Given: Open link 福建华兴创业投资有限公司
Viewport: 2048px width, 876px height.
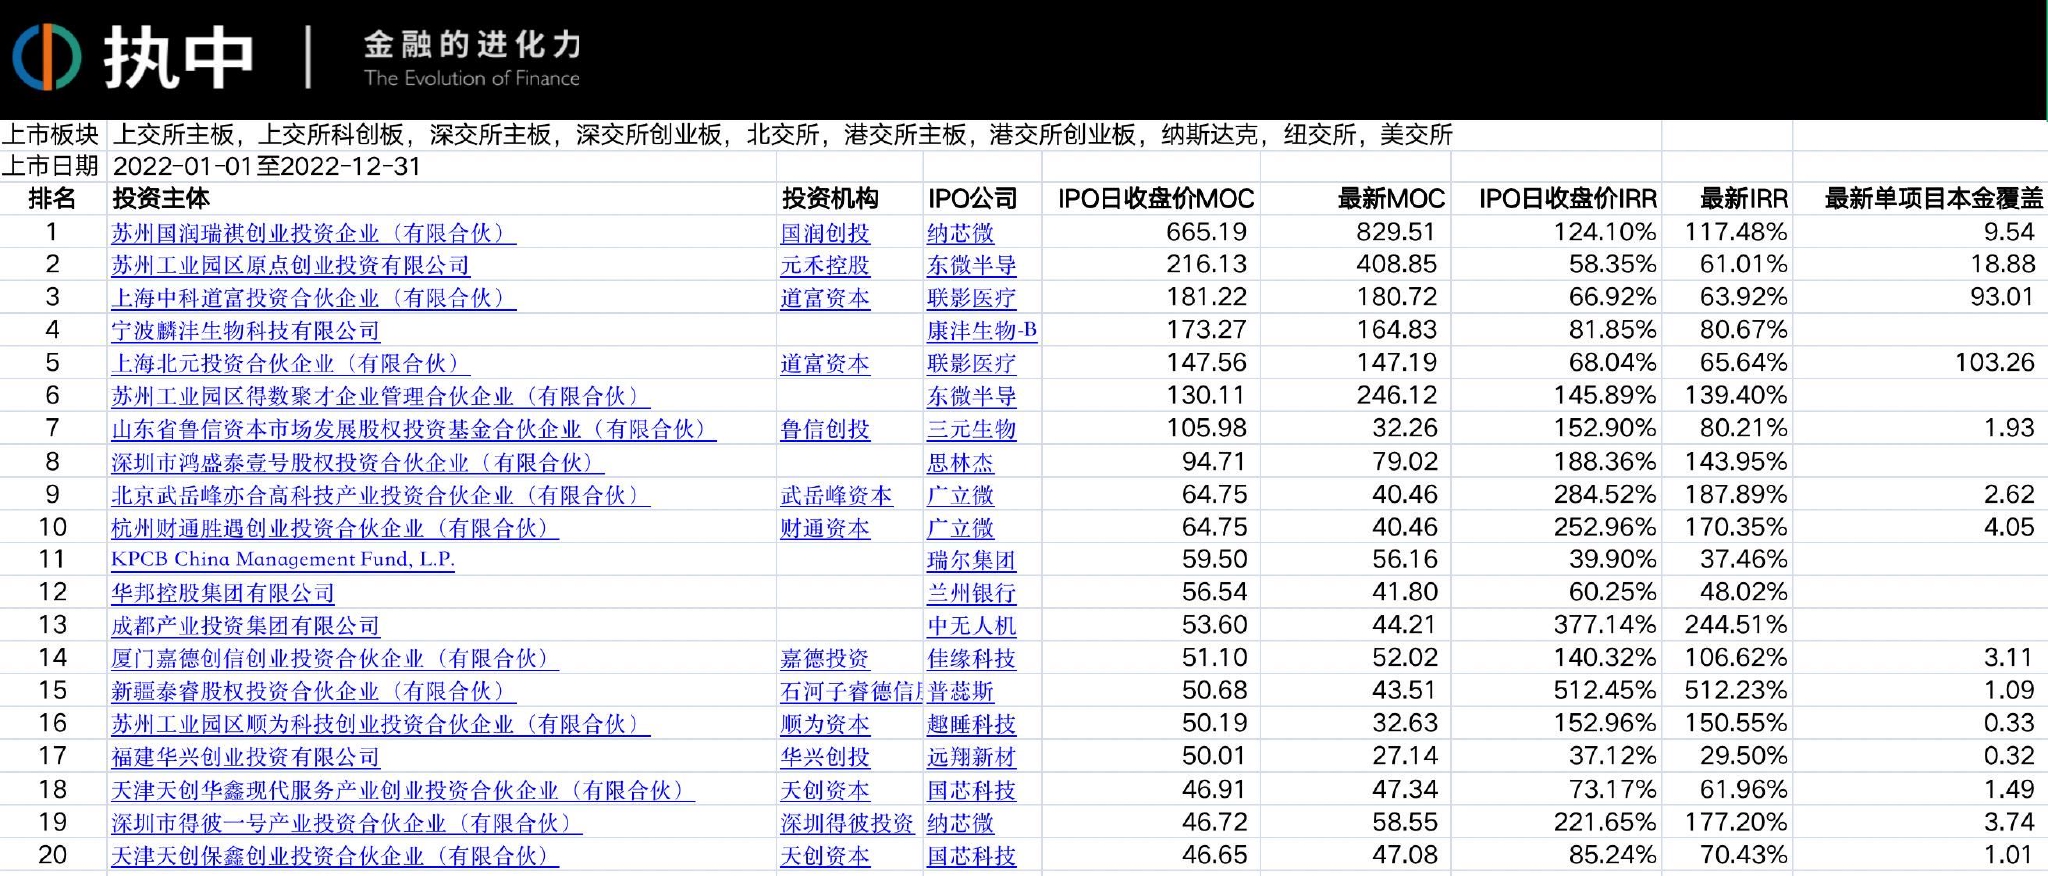Looking at the screenshot, I should tap(246, 758).
